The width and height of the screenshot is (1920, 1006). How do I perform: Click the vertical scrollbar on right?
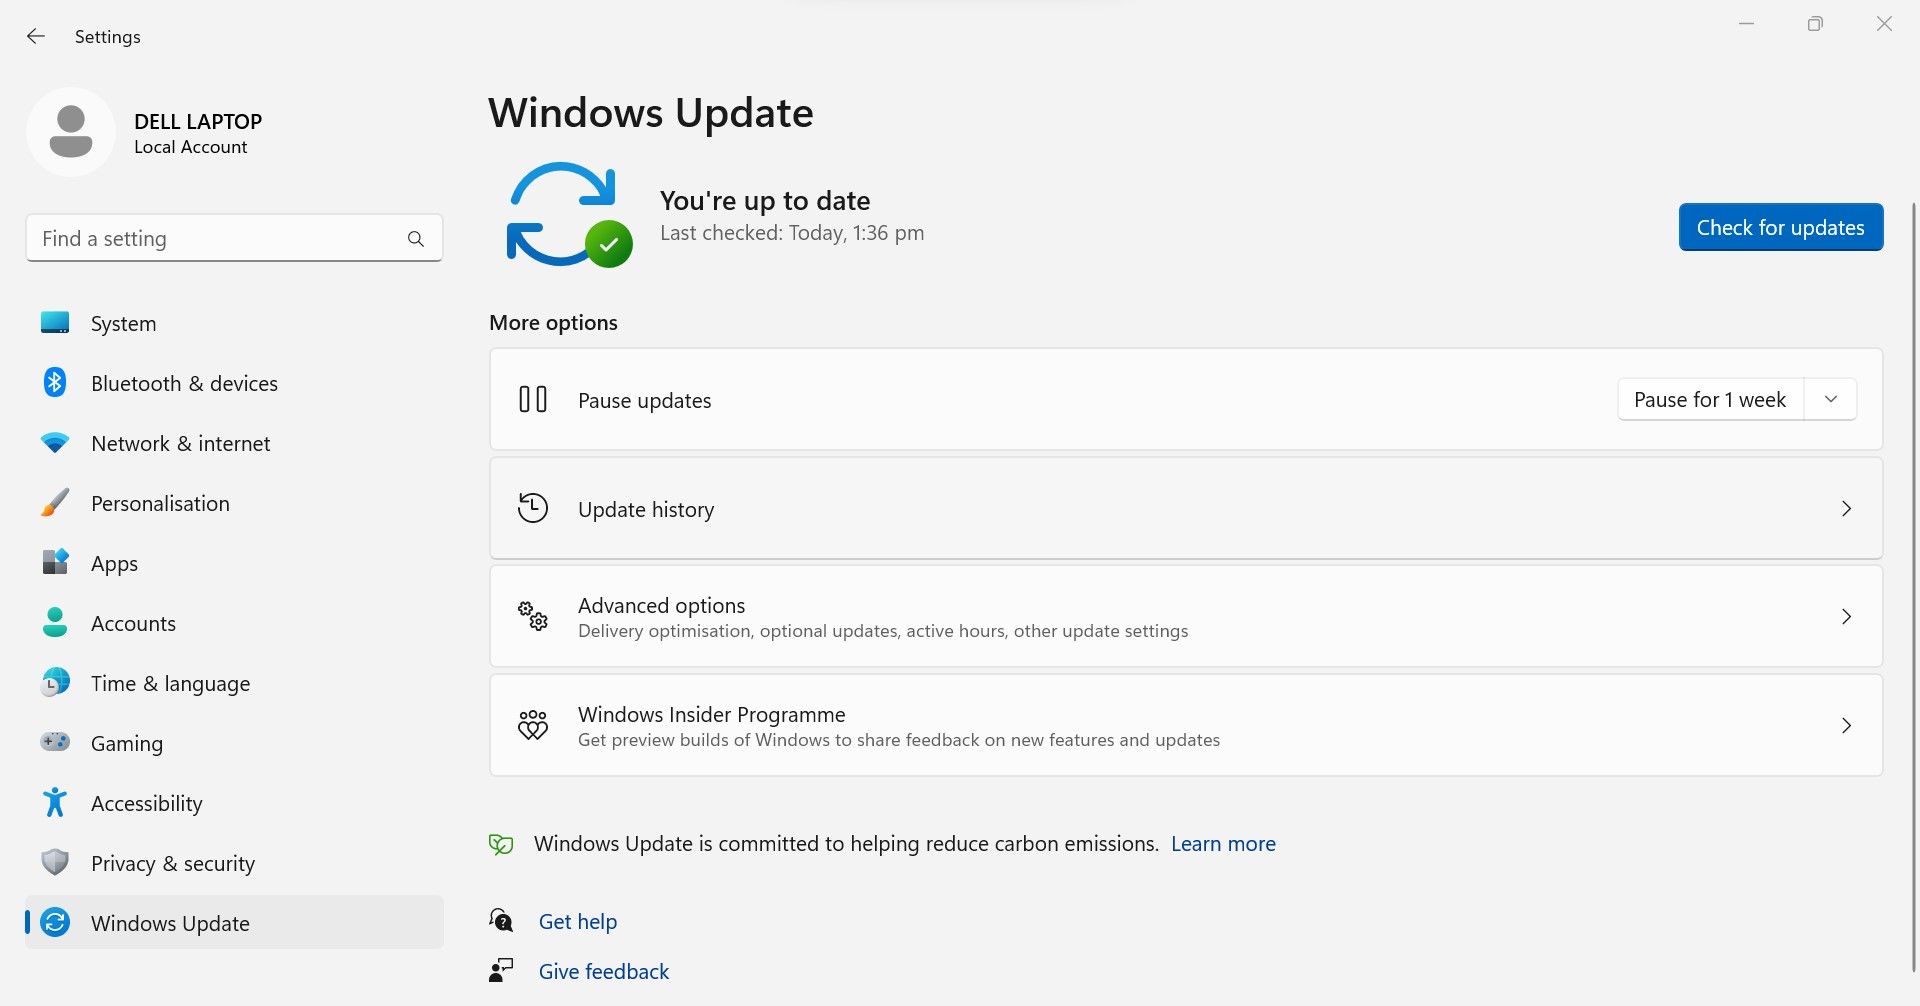(1914, 585)
